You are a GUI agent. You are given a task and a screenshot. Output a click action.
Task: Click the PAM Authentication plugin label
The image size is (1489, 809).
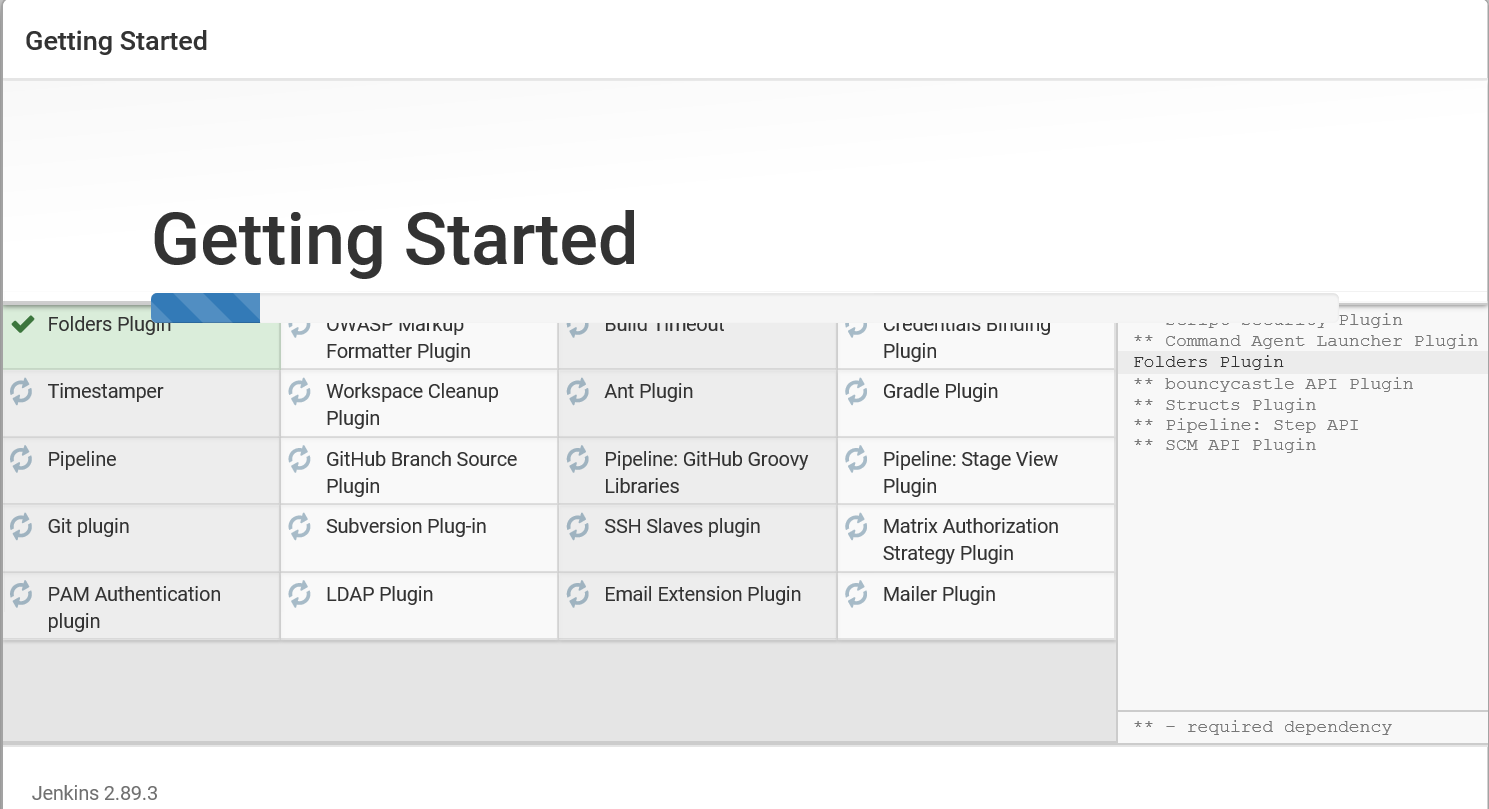coord(134,608)
